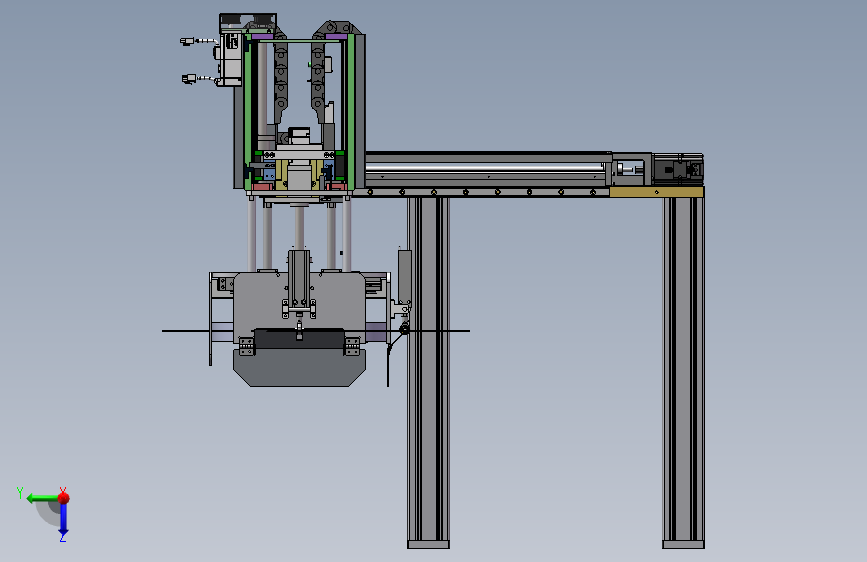This screenshot has height=562, width=867.
Task: Select the dark trapezoid bottom plate of gripper
Action: click(299, 367)
